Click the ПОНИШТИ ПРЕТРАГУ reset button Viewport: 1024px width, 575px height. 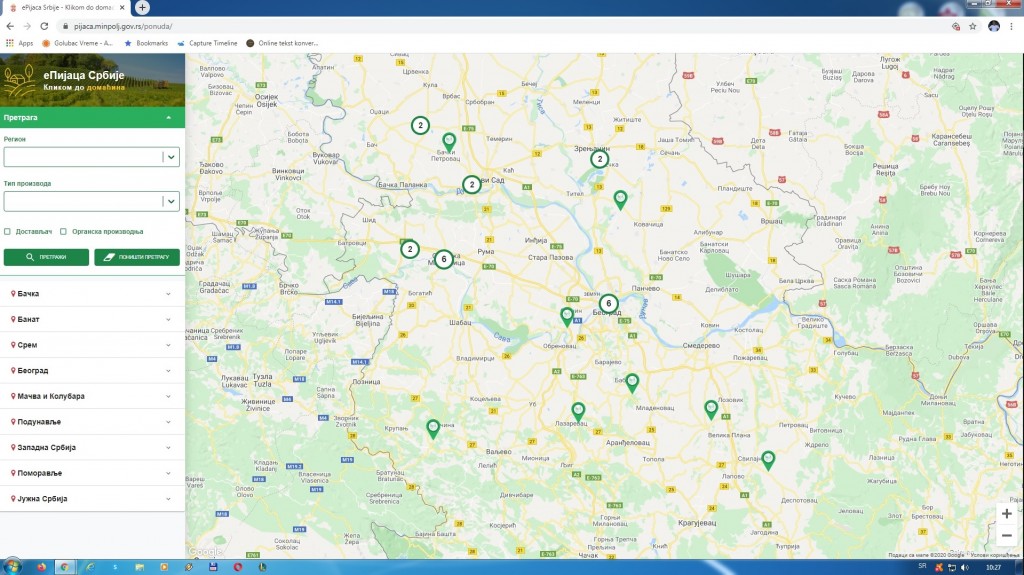coord(136,257)
